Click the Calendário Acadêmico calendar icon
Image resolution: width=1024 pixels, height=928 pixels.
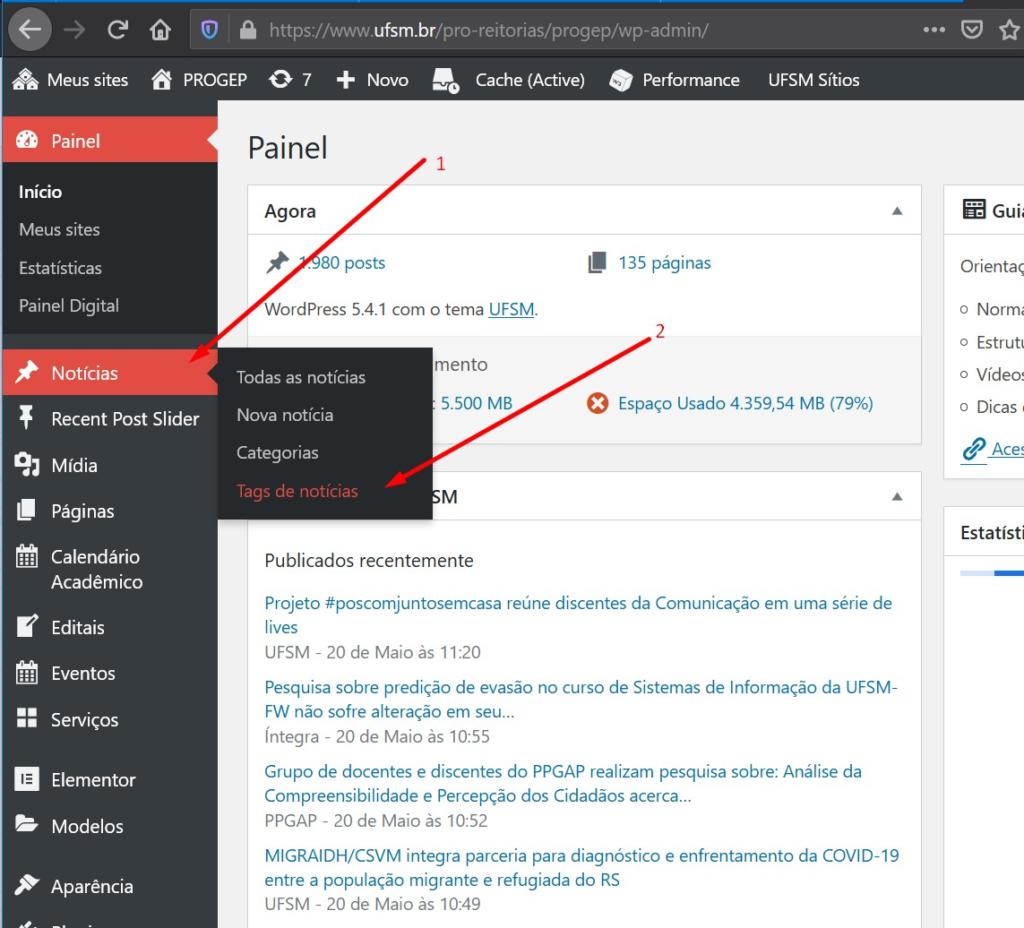tap(27, 557)
